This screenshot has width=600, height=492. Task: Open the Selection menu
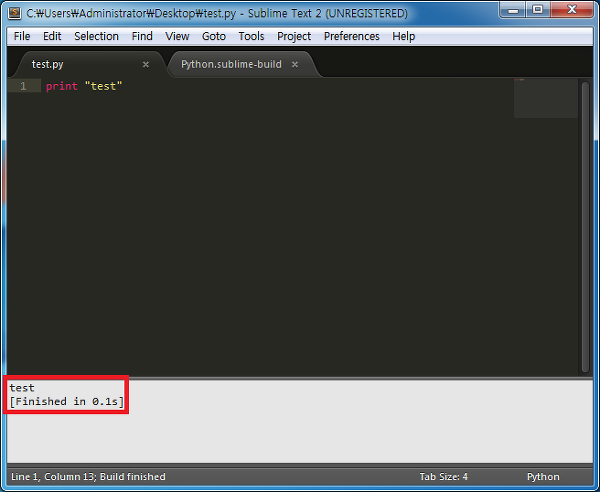pyautogui.click(x=96, y=36)
